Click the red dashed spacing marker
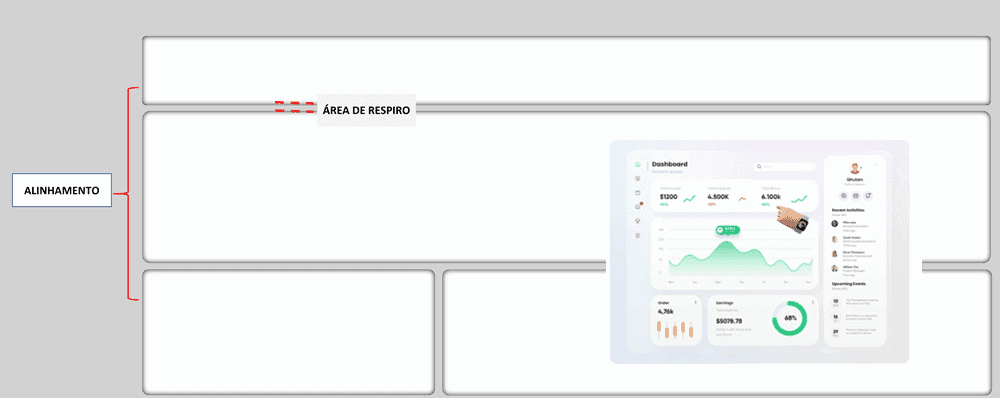 [x=295, y=107]
